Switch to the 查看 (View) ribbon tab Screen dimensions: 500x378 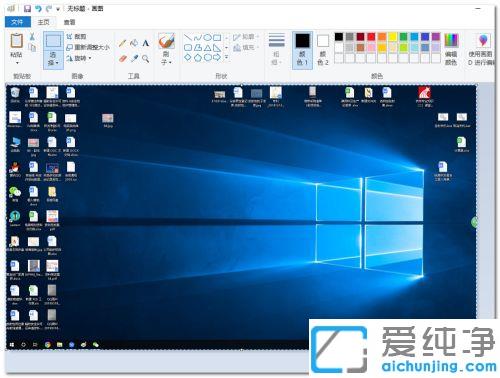point(69,22)
